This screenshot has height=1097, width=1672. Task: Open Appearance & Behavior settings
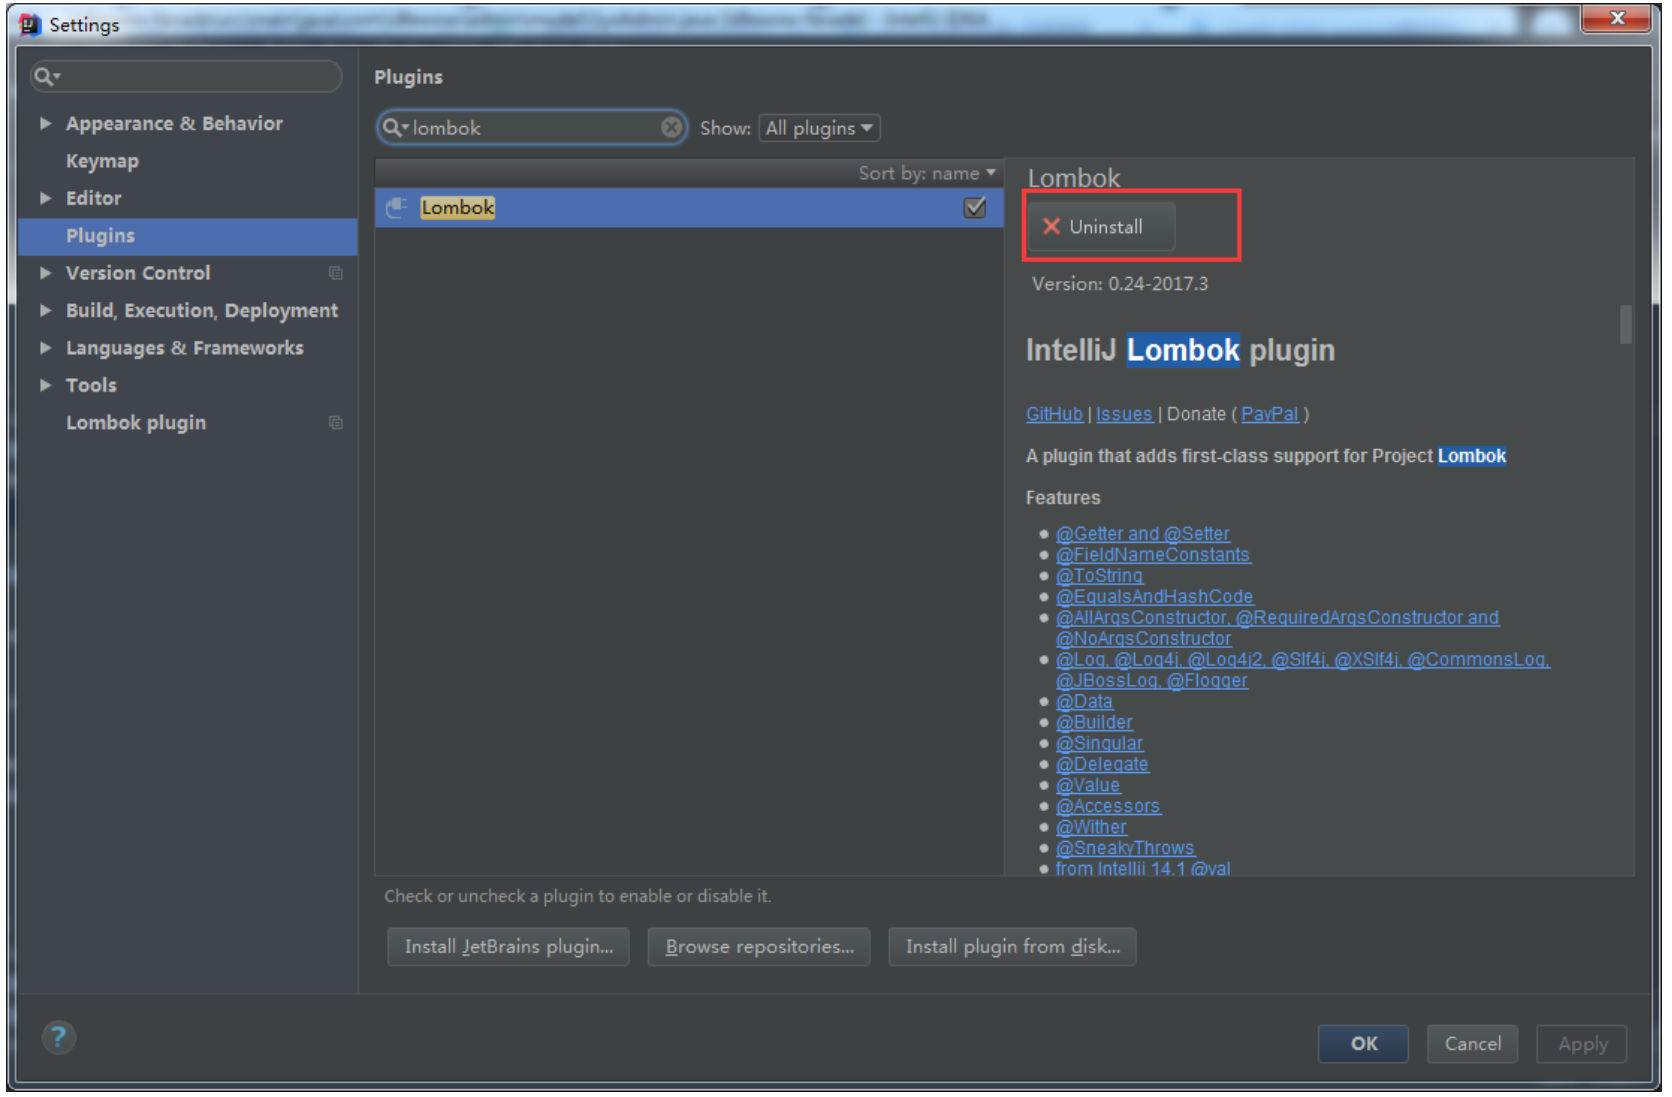click(x=174, y=123)
